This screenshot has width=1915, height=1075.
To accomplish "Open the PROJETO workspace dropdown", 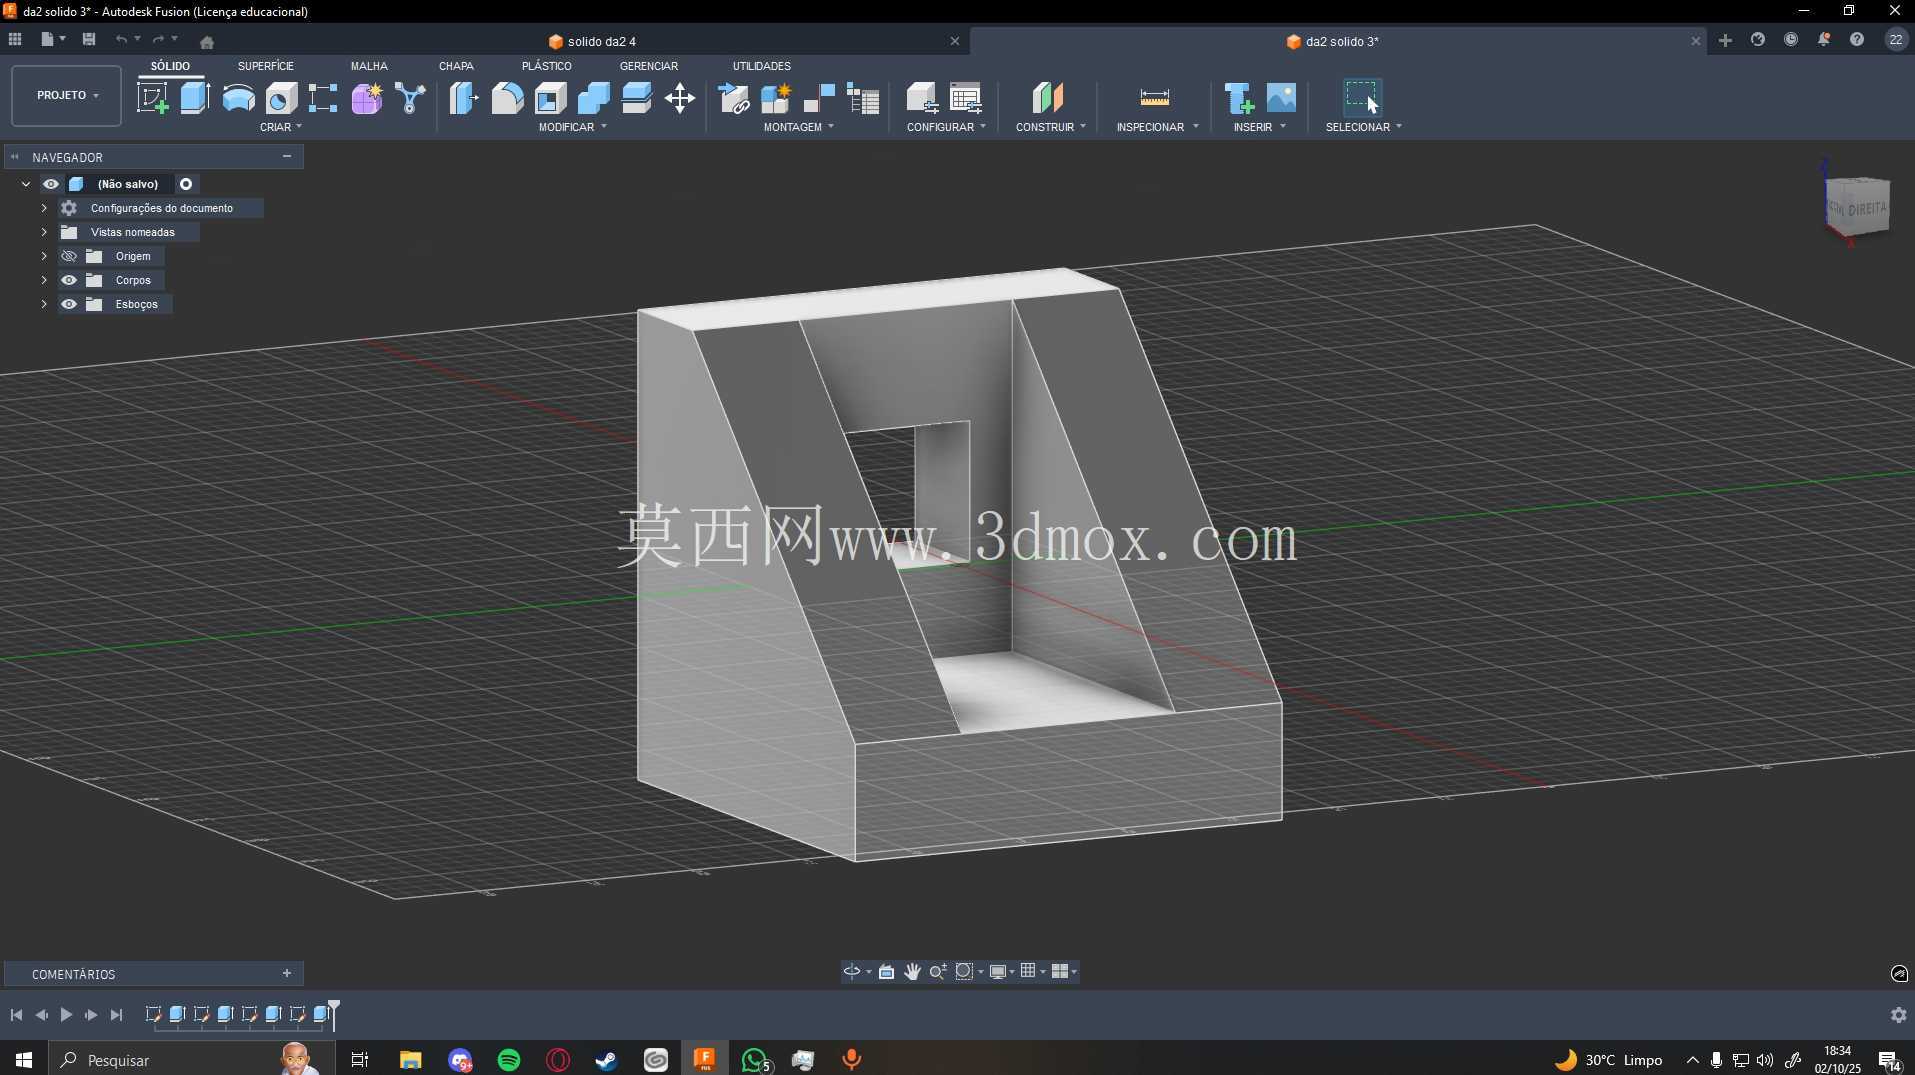I will (67, 96).
